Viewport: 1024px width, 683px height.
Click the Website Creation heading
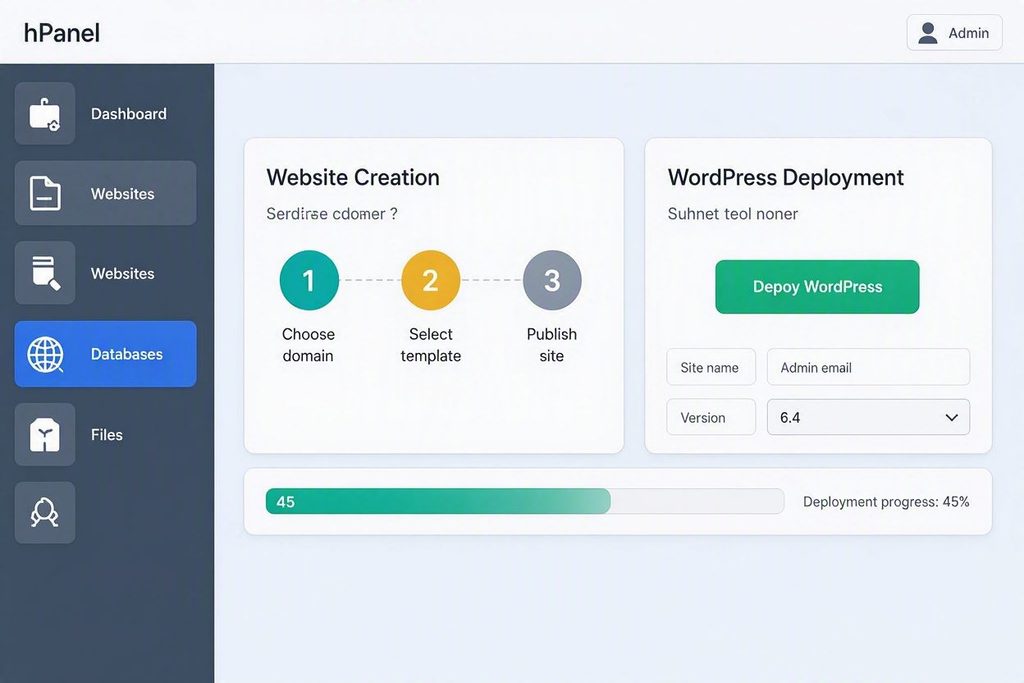[353, 177]
